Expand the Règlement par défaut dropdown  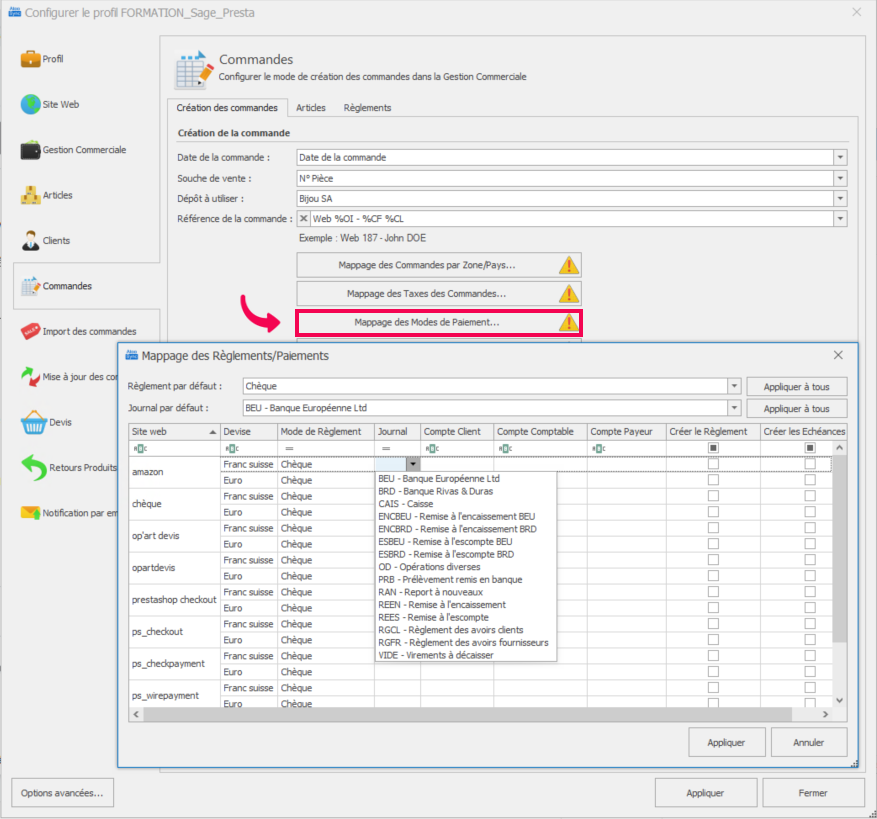(735, 386)
